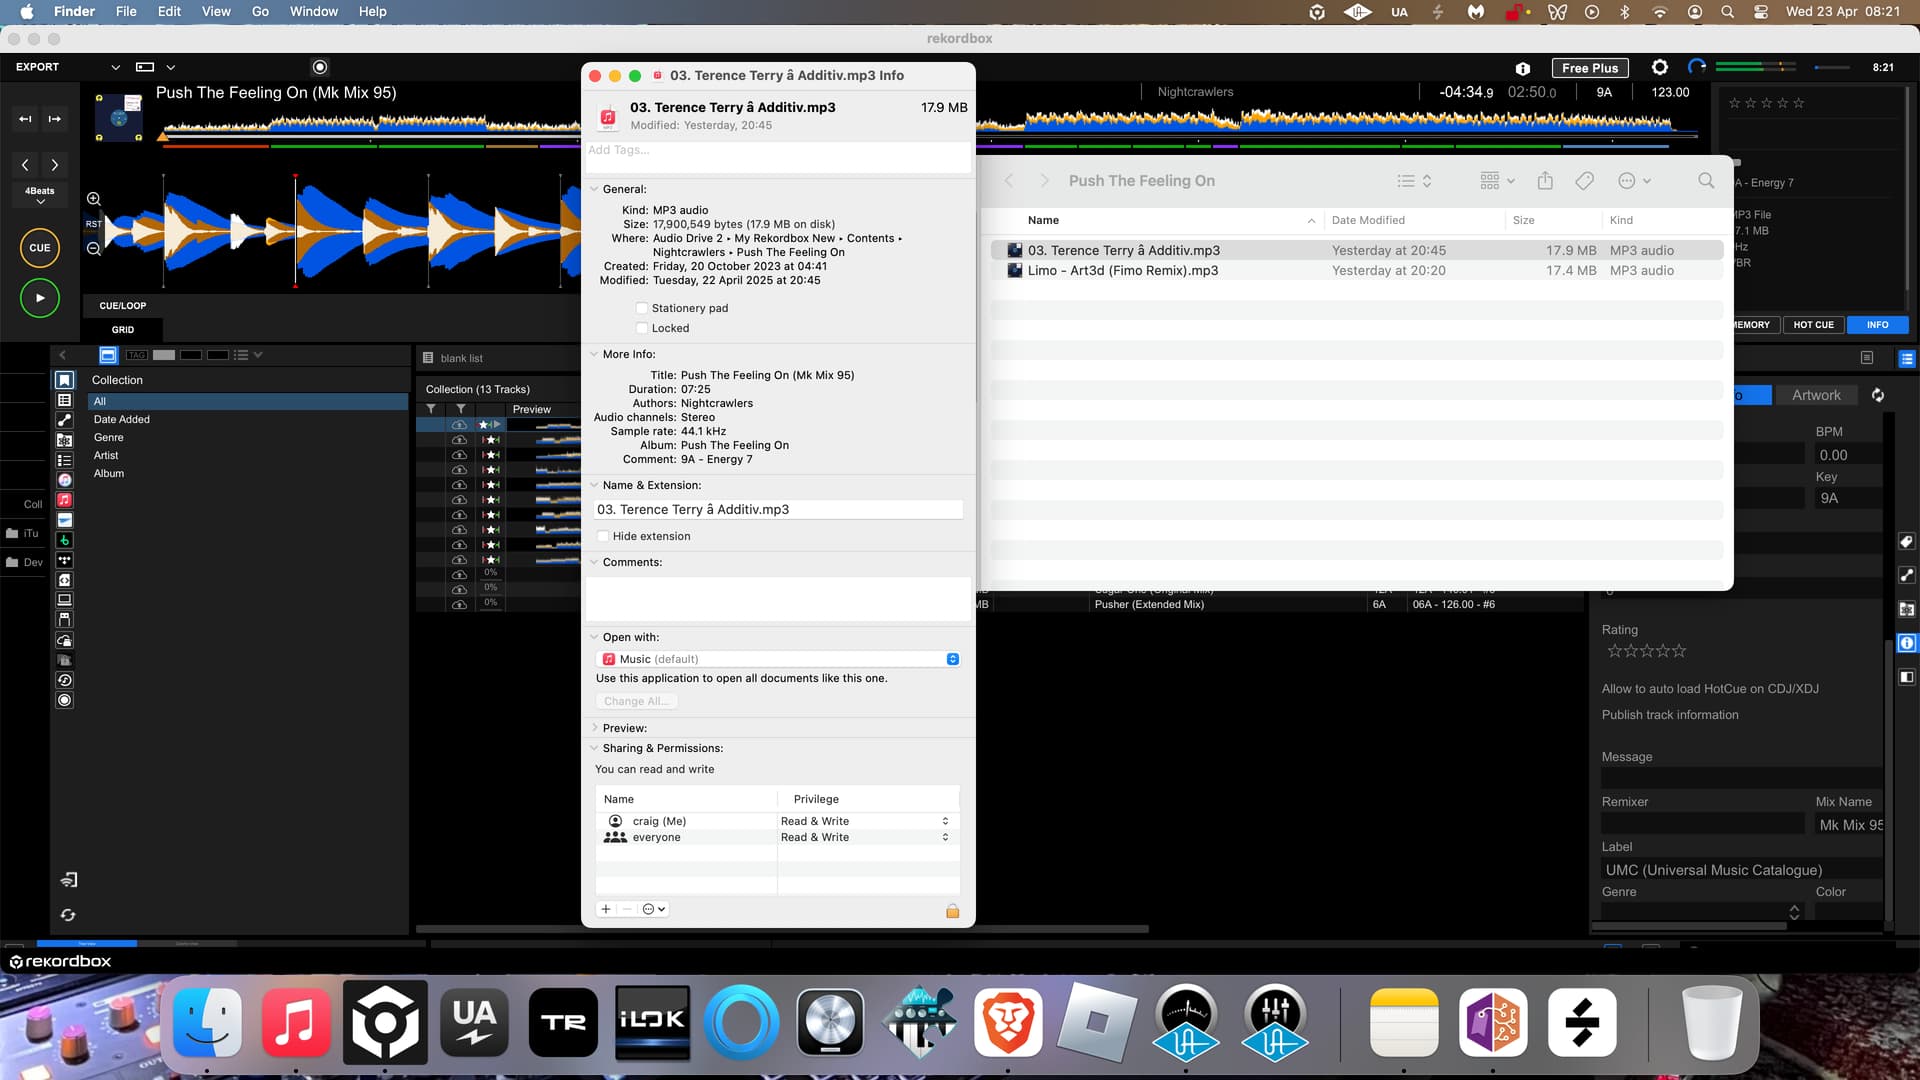Screen dimensions: 1920x1080
Task: Click the authentication lock in Info window
Action: click(x=952, y=910)
